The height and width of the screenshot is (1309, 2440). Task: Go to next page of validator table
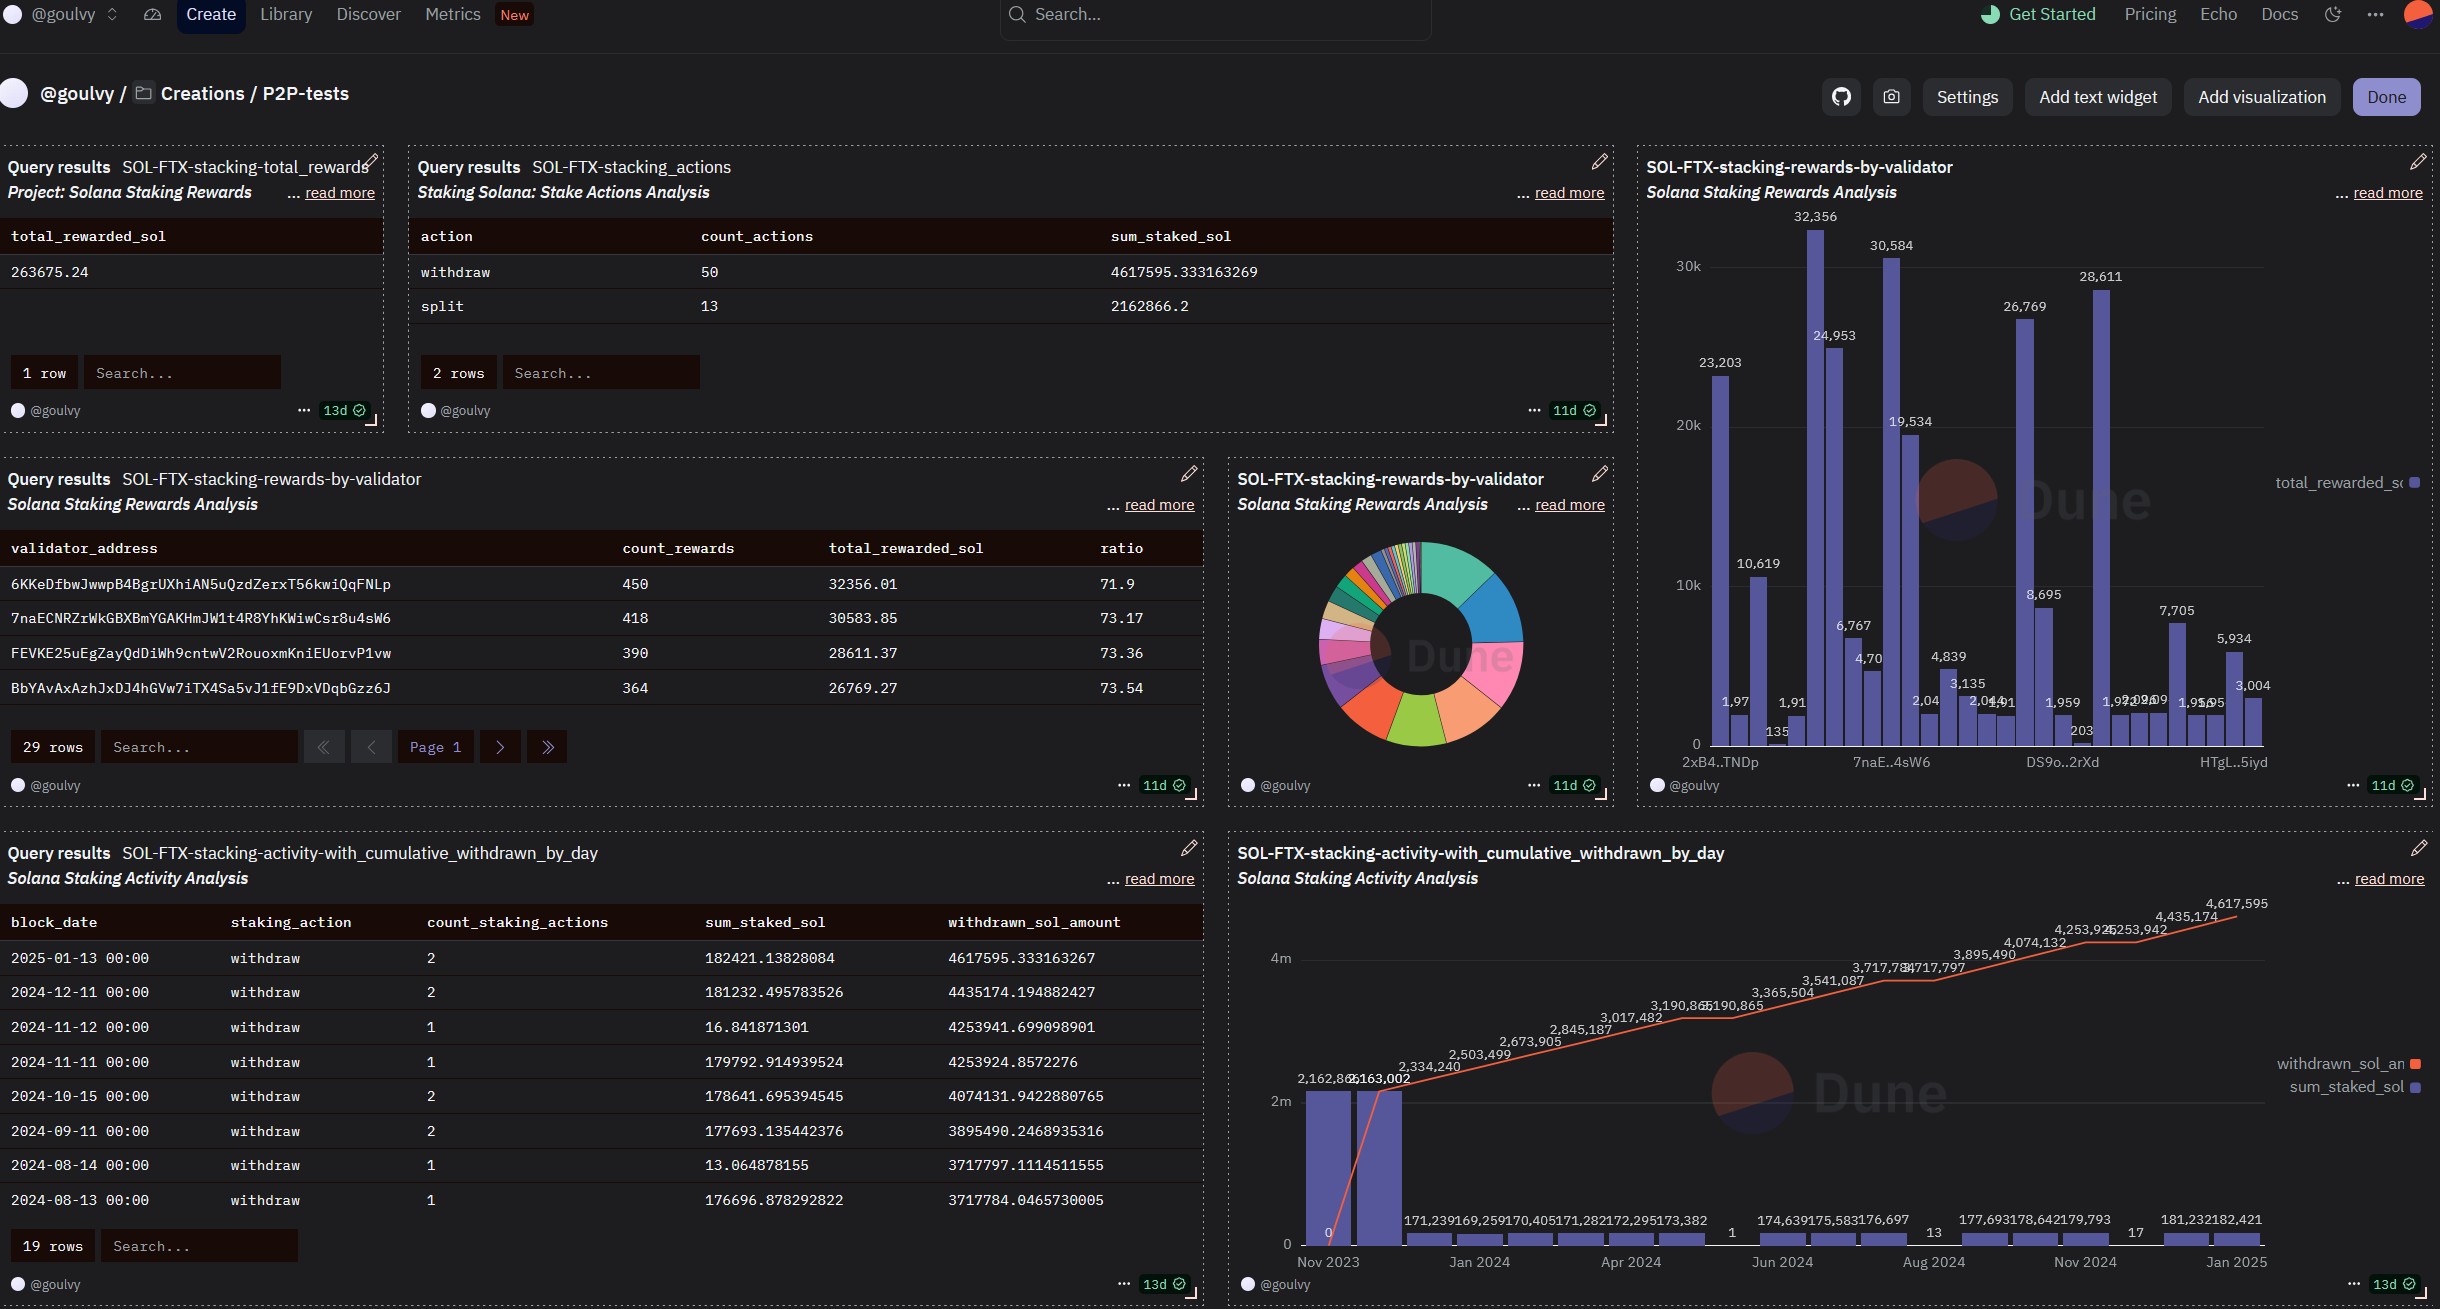(x=500, y=747)
